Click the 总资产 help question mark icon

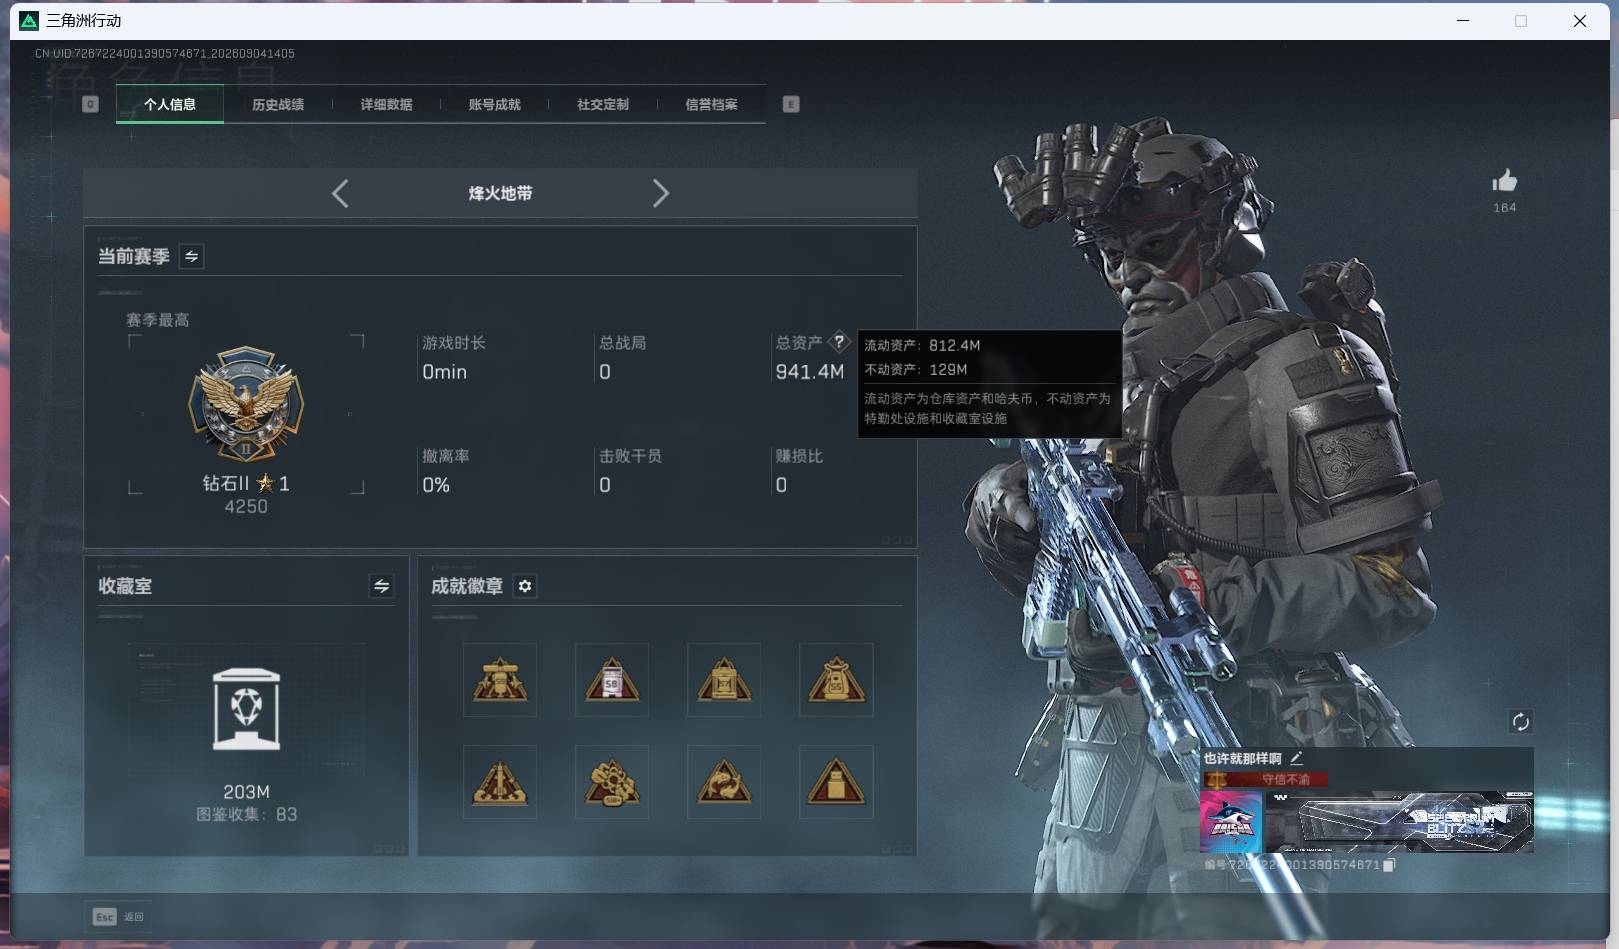coord(839,342)
